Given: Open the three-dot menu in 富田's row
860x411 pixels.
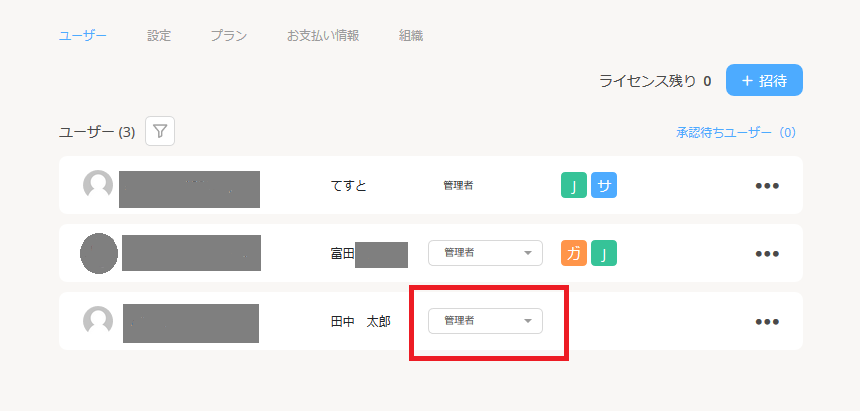Looking at the screenshot, I should [x=767, y=254].
